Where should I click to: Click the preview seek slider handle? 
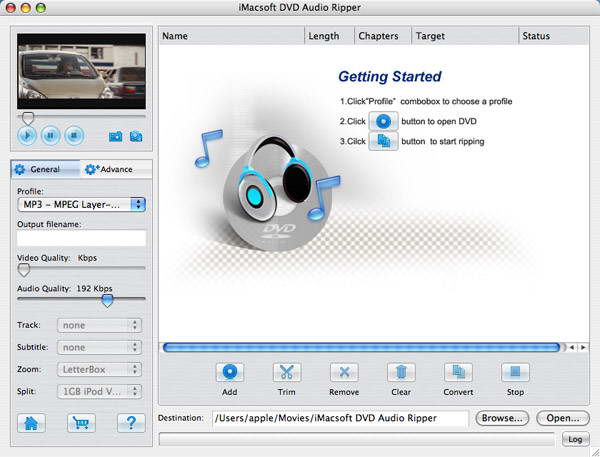pyautogui.click(x=28, y=118)
